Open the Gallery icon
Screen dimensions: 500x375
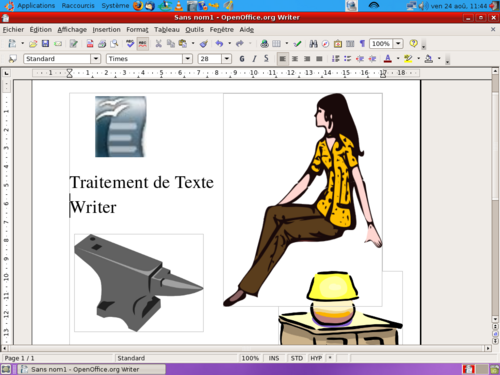pyautogui.click(x=338, y=44)
